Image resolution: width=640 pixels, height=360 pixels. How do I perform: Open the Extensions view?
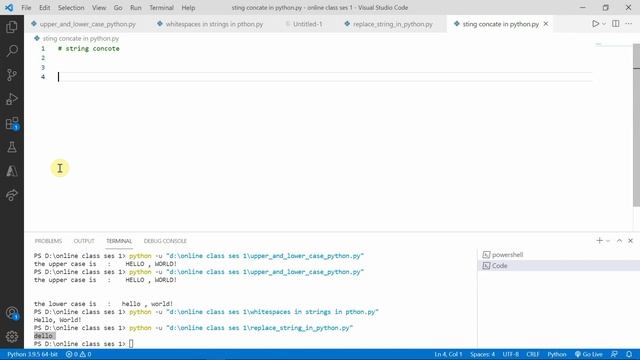(12, 123)
